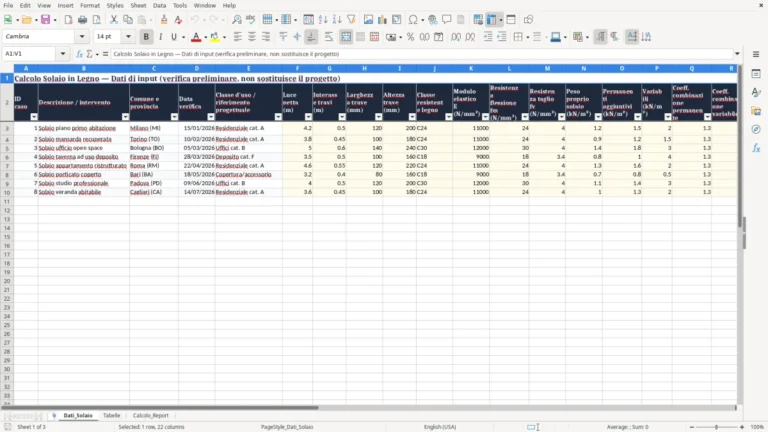Switch to the Calcolo_Report sheet tab
768x432 pixels.
(x=151, y=415)
